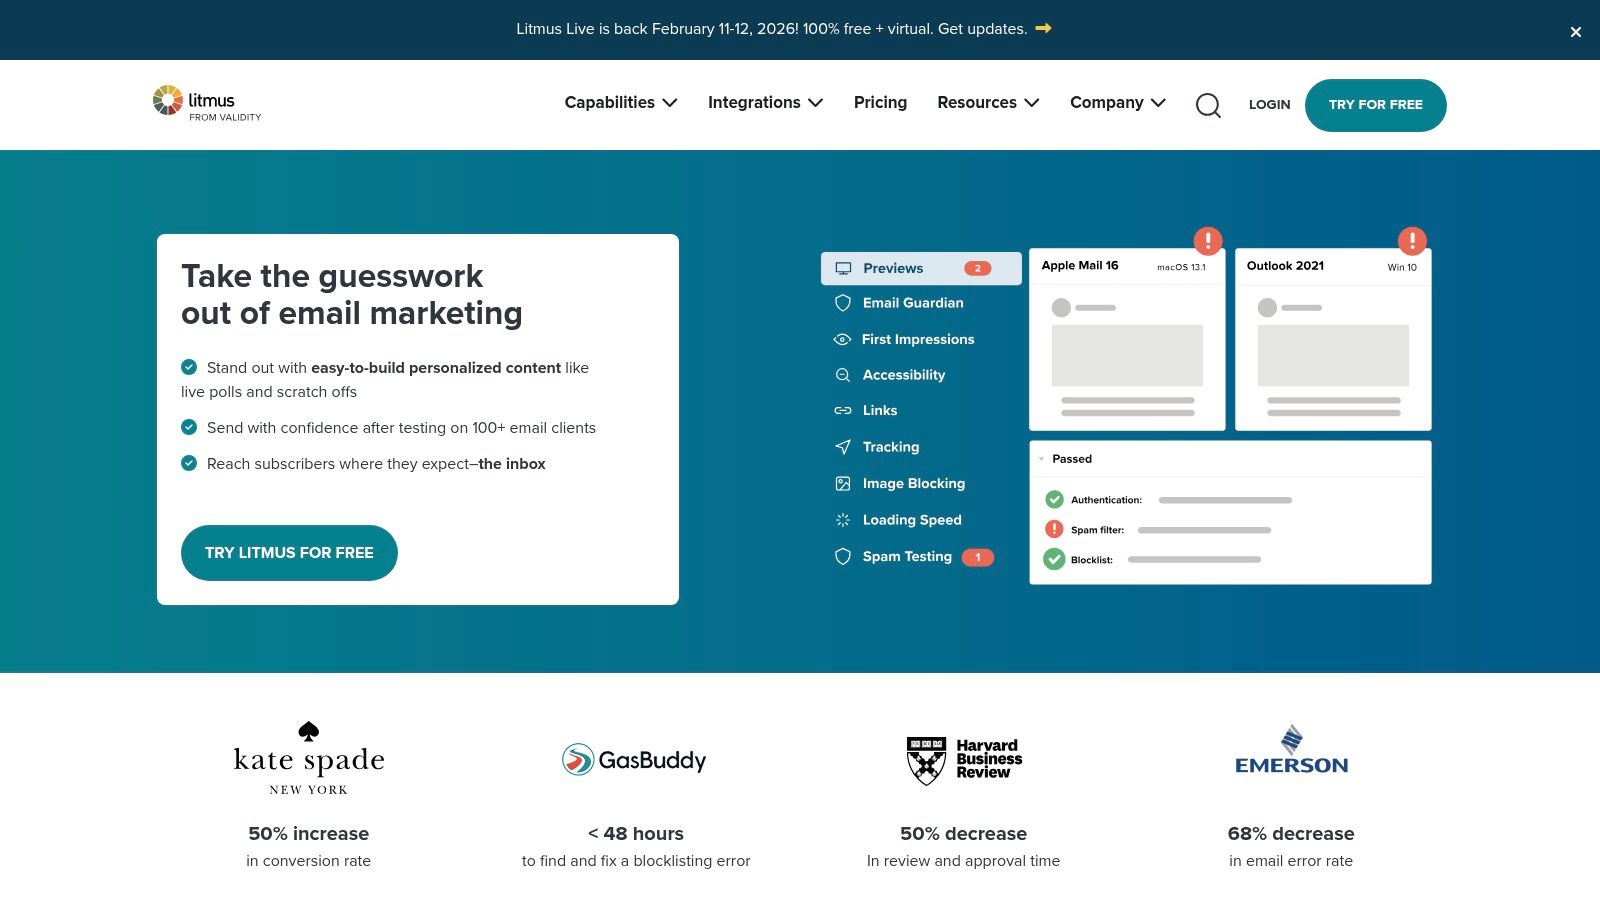The width and height of the screenshot is (1600, 900).
Task: Select the Image Blocking icon
Action: tap(843, 484)
